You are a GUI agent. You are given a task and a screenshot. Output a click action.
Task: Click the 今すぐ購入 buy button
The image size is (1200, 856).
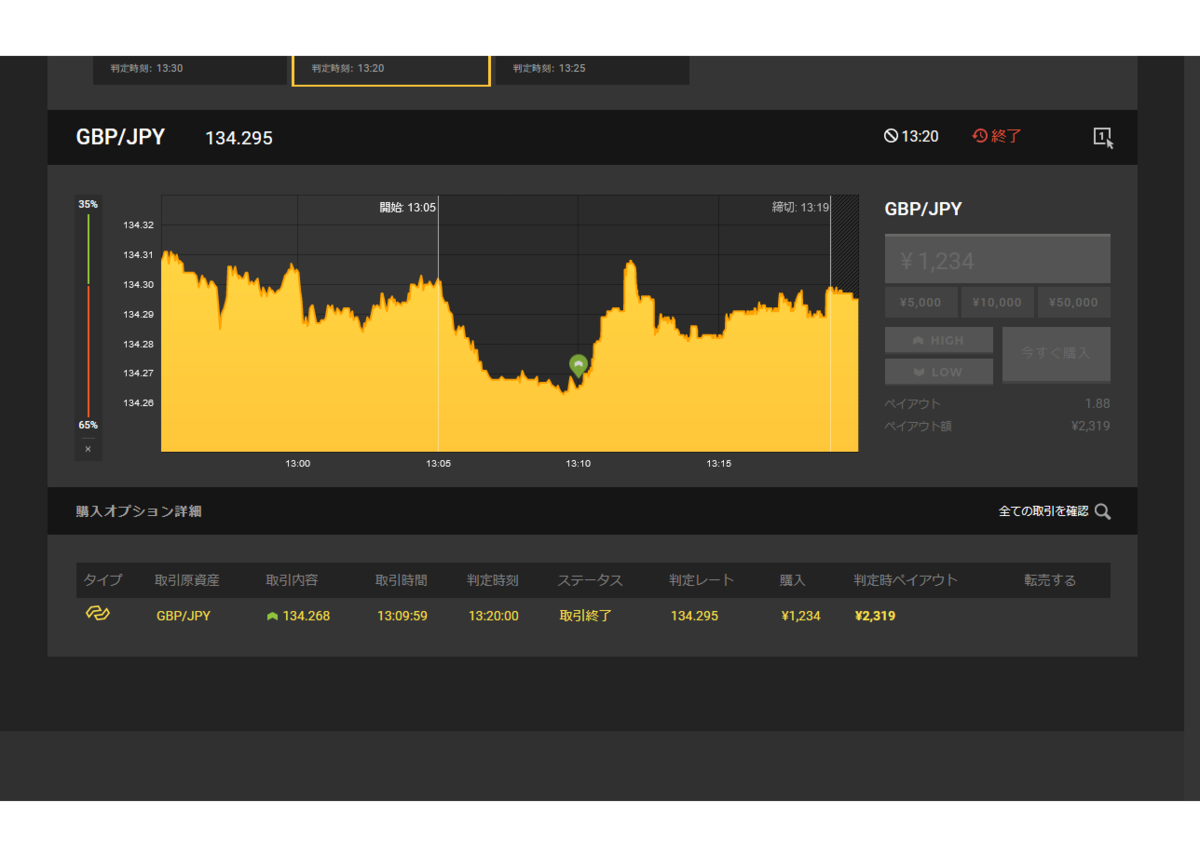1056,354
